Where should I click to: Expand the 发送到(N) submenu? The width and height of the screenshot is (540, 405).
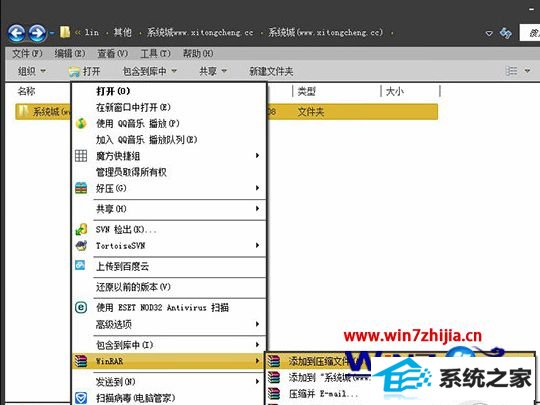(x=169, y=382)
